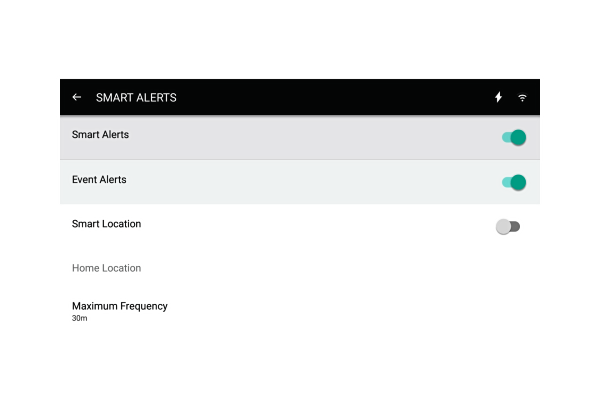Click the Event Alerts row background
600x400 pixels.
coord(300,182)
